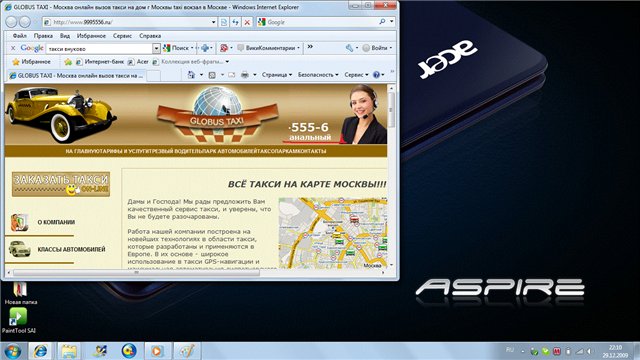This screenshot has width=640, height=360.
Task: Expand the Google toolbar search box dropdown
Action: (x=156, y=49)
